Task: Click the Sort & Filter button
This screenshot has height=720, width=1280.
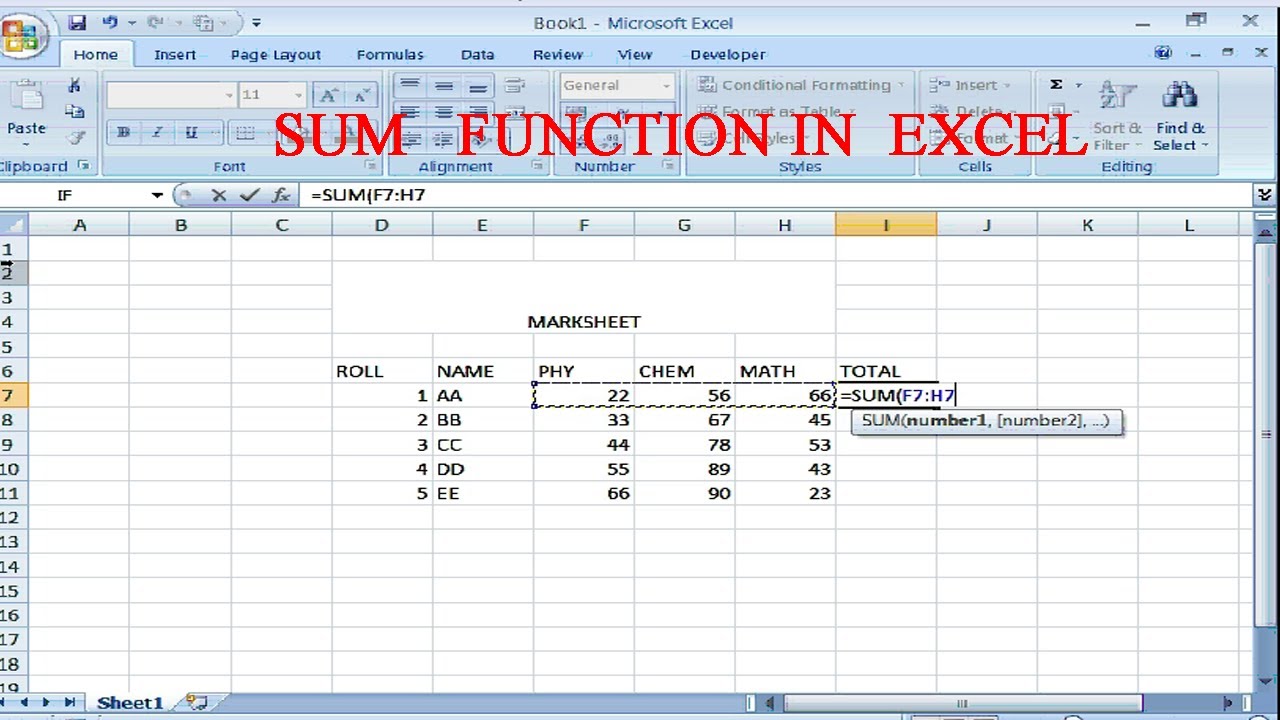Action: tap(1117, 115)
